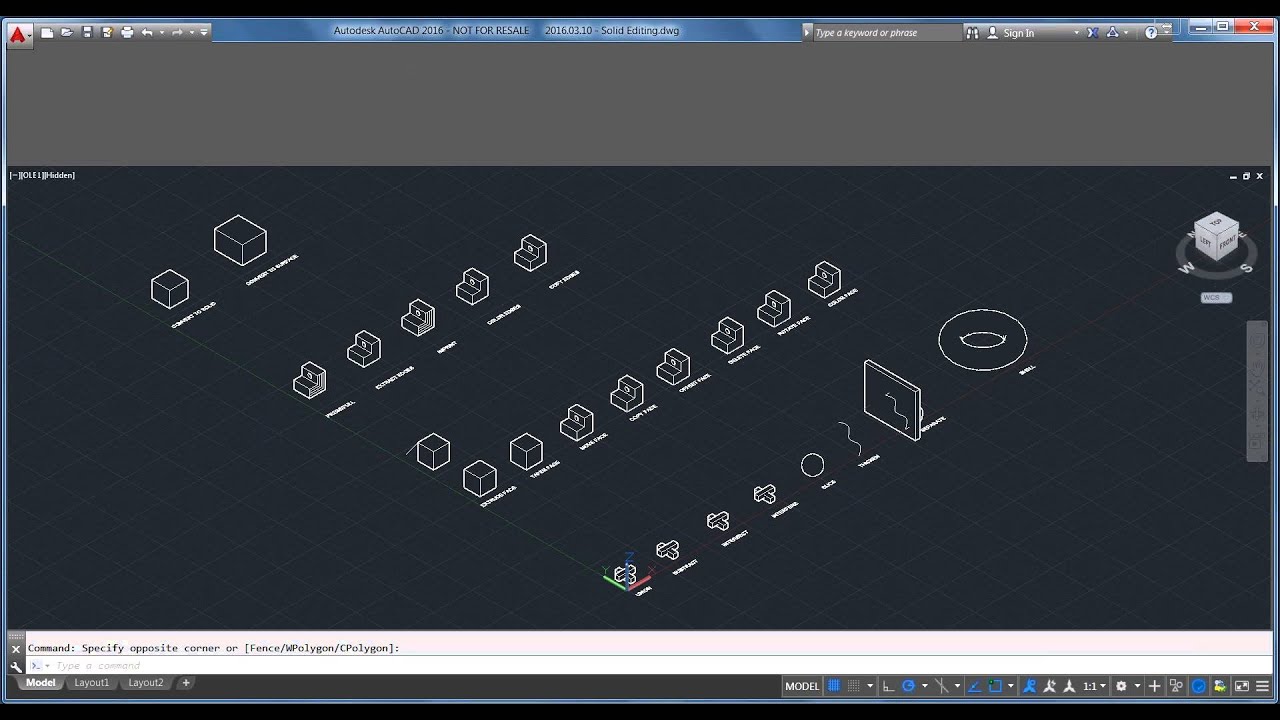Image resolution: width=1280 pixels, height=720 pixels.
Task: Click the Save As icon
Action: click(x=107, y=32)
